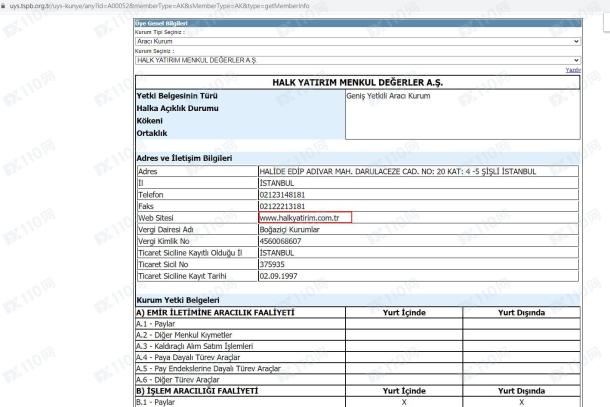This screenshot has width=610, height=407.
Task: Click the lock icon in address bar
Action: click(3, 6)
